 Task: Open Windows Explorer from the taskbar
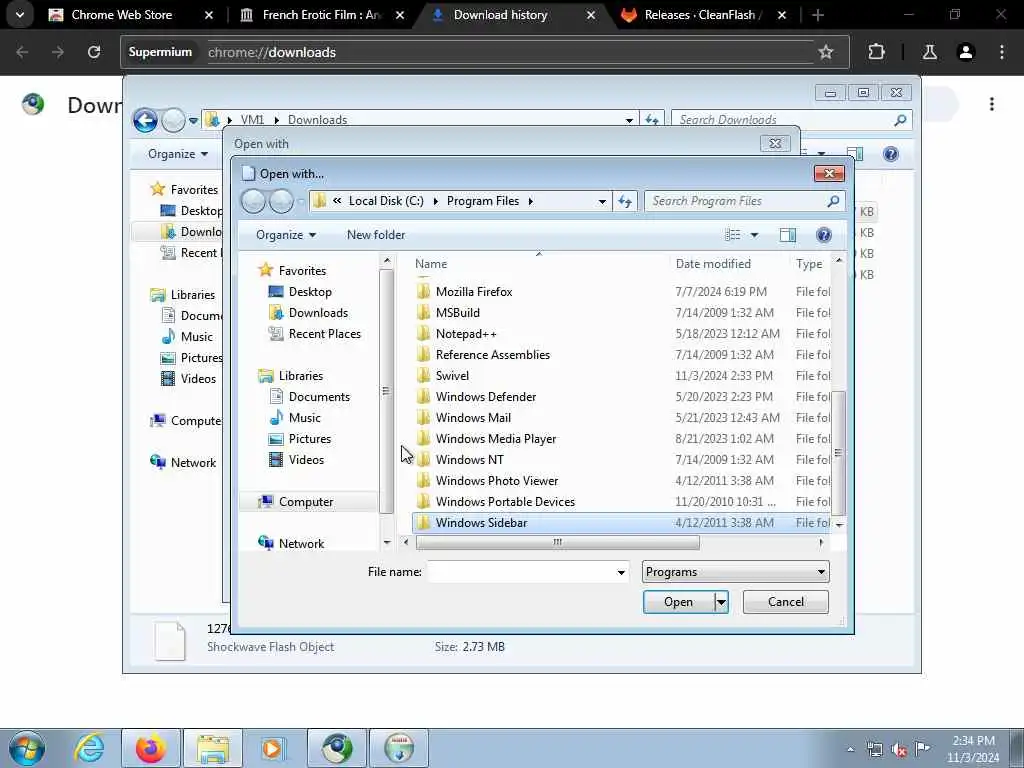click(213, 748)
